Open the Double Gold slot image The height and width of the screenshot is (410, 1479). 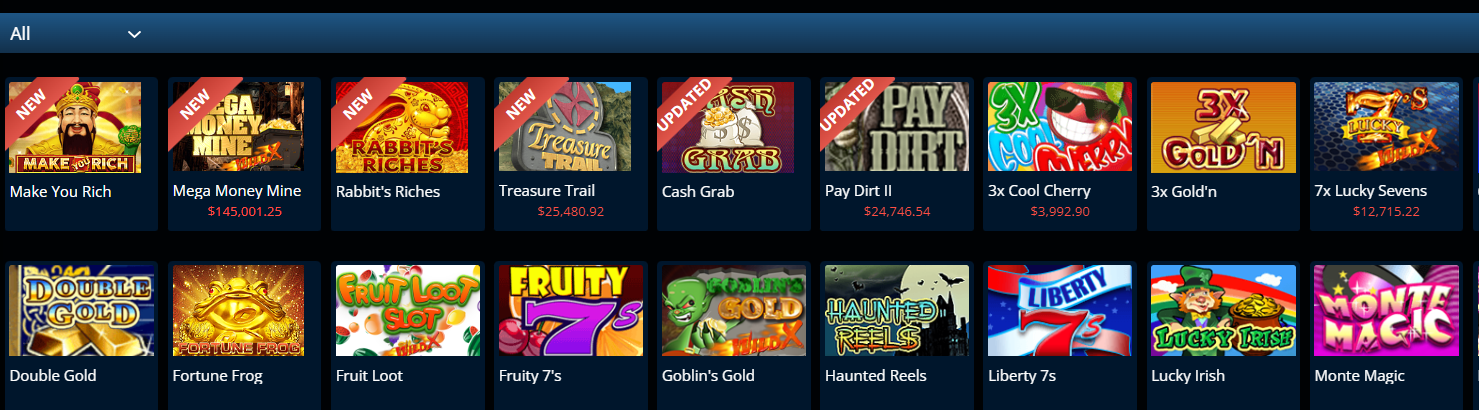click(x=75, y=311)
